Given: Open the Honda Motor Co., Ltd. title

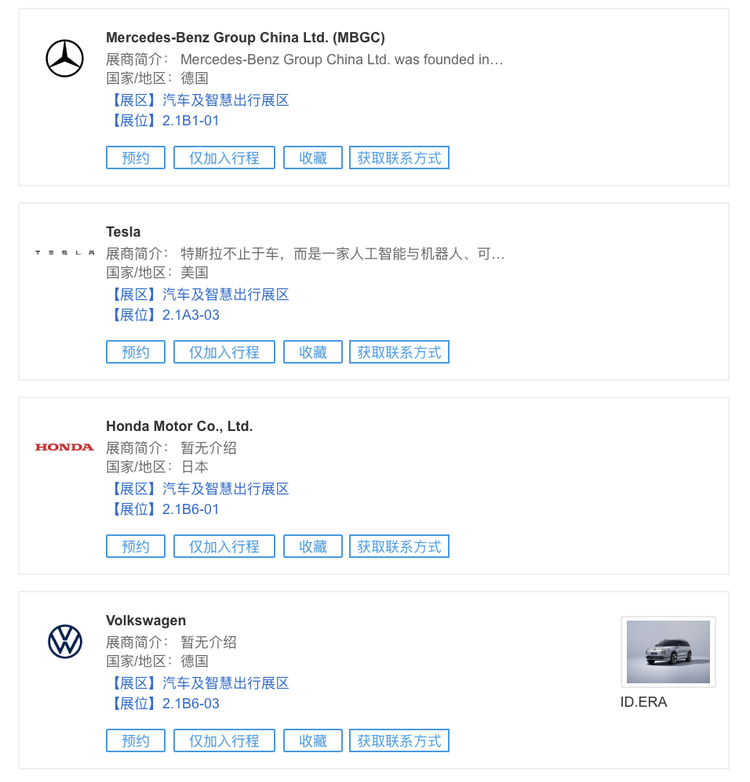Looking at the screenshot, I should 180,426.
